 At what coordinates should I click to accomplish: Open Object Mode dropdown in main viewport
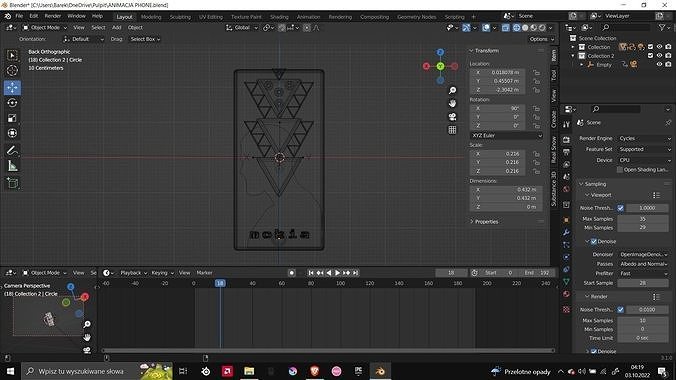[45, 27]
